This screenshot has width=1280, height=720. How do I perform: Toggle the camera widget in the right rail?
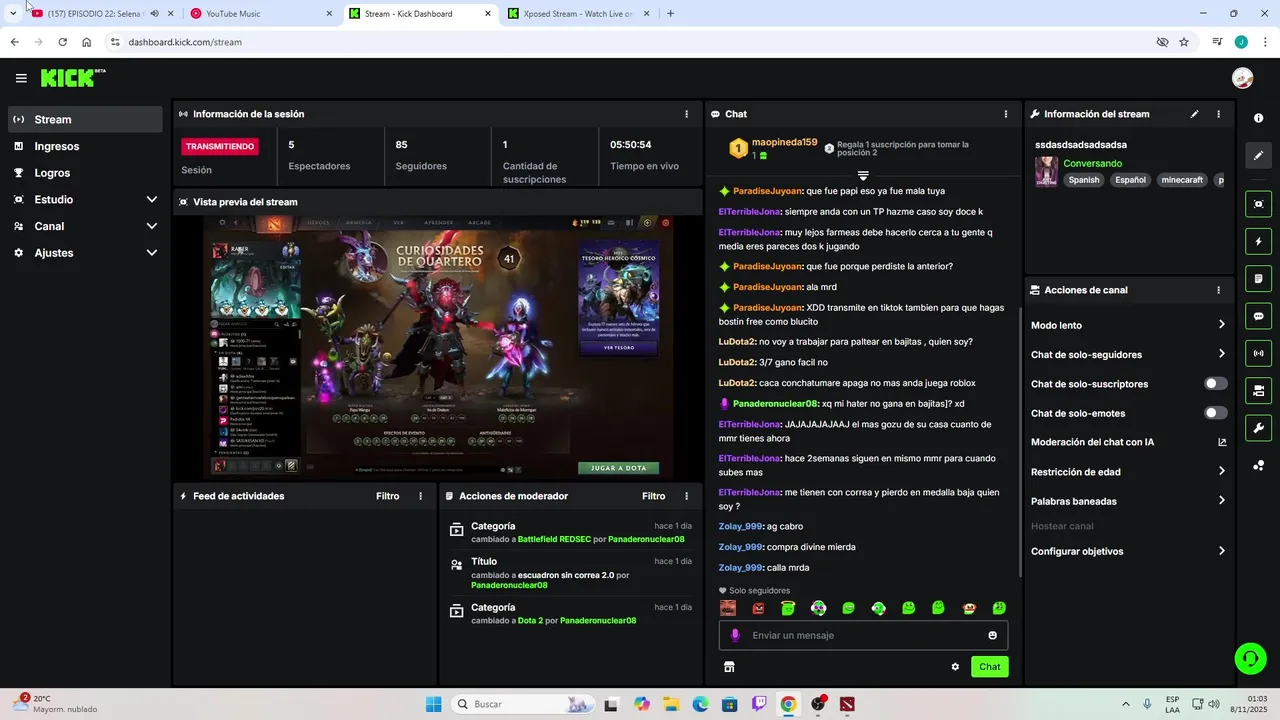tap(1258, 390)
